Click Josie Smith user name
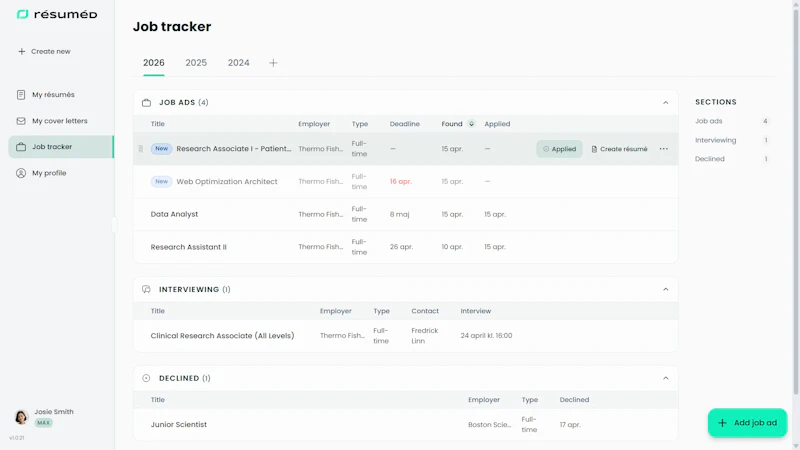The width and height of the screenshot is (800, 450). (54, 412)
